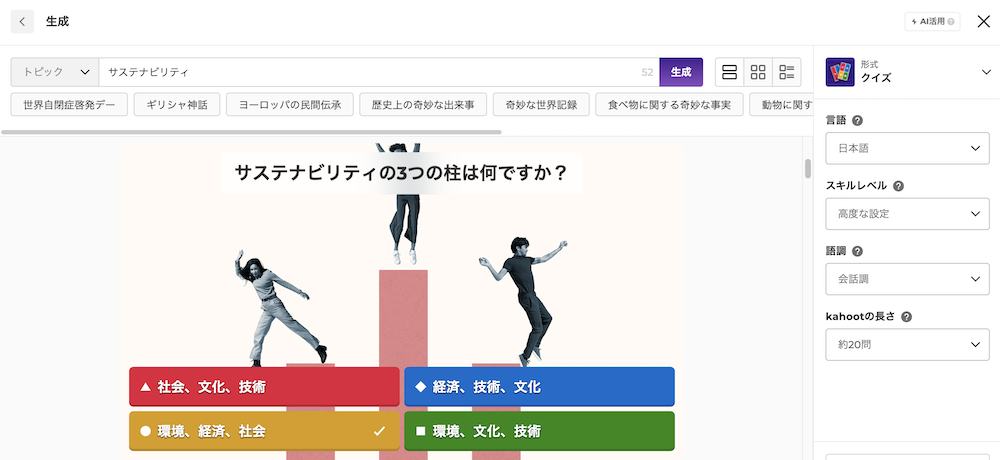Viewport: 1000px width, 460px height.
Task: Select the 世界自閉症啓発デー topic chip
Action: [70, 105]
